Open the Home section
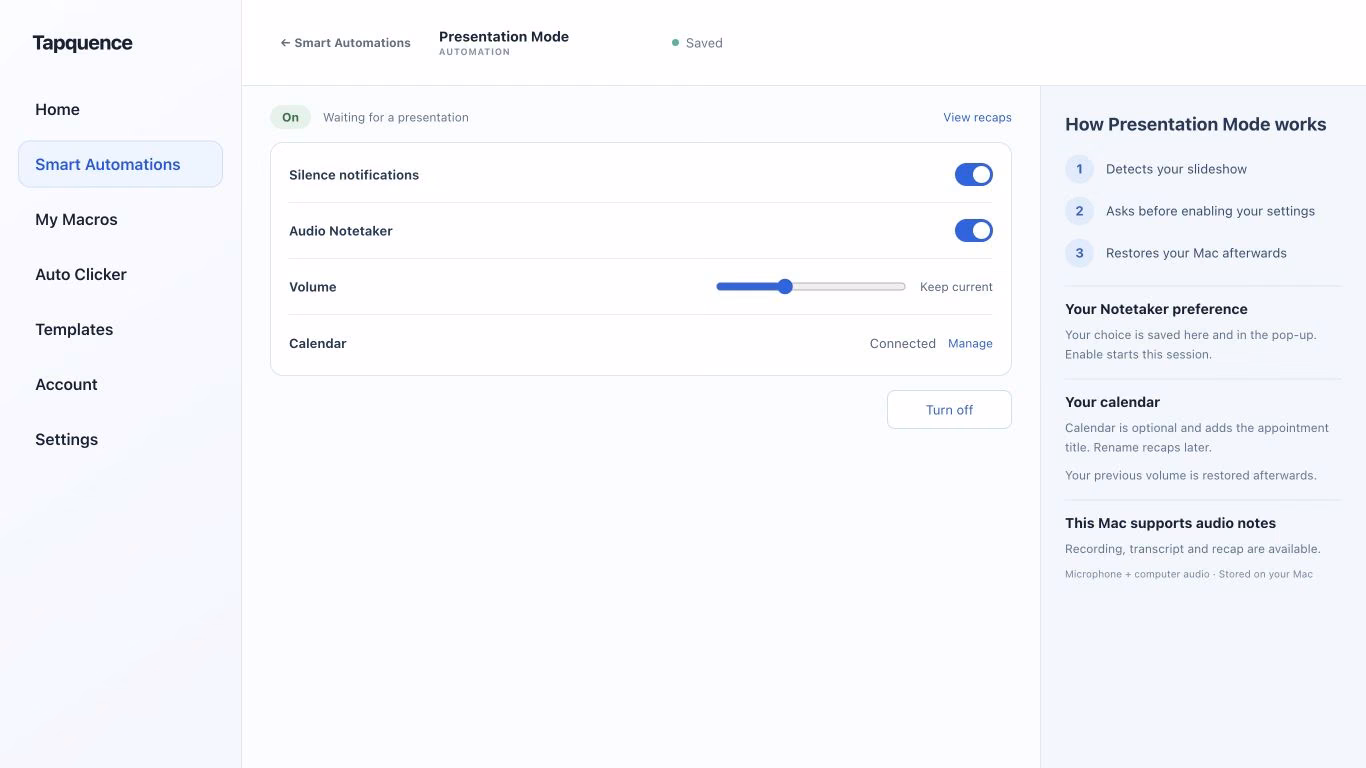 pyautogui.click(x=120, y=109)
